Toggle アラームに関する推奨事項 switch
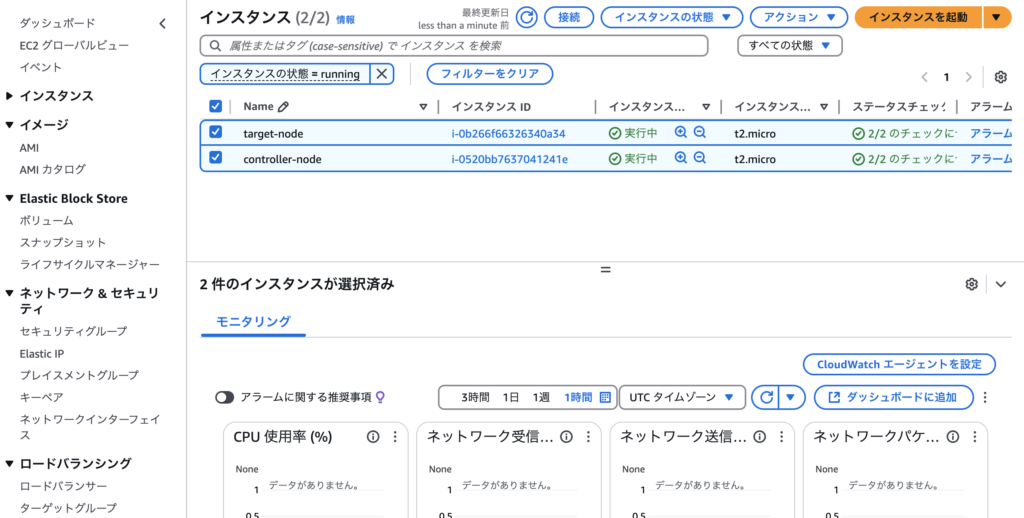Screen dimensions: 1024x518 (225, 398)
